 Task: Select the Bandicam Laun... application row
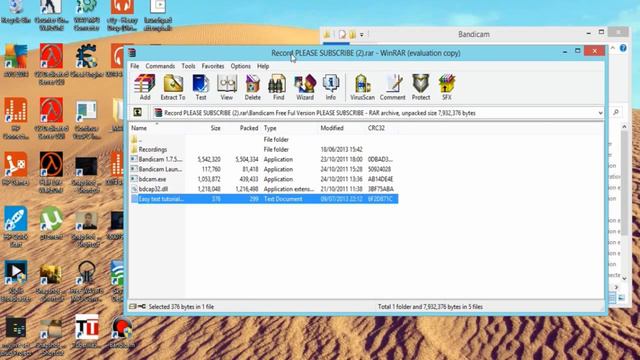pos(264,169)
